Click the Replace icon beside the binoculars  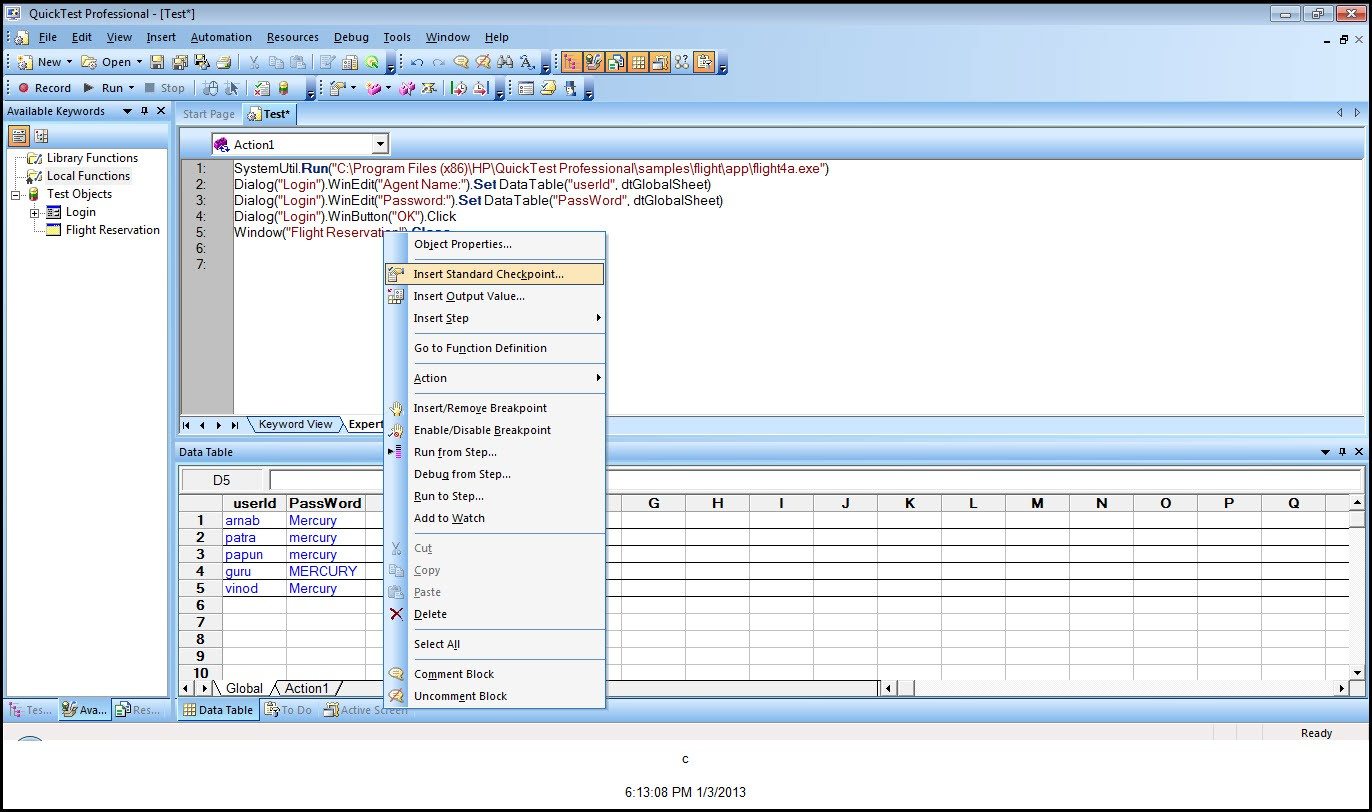click(528, 62)
